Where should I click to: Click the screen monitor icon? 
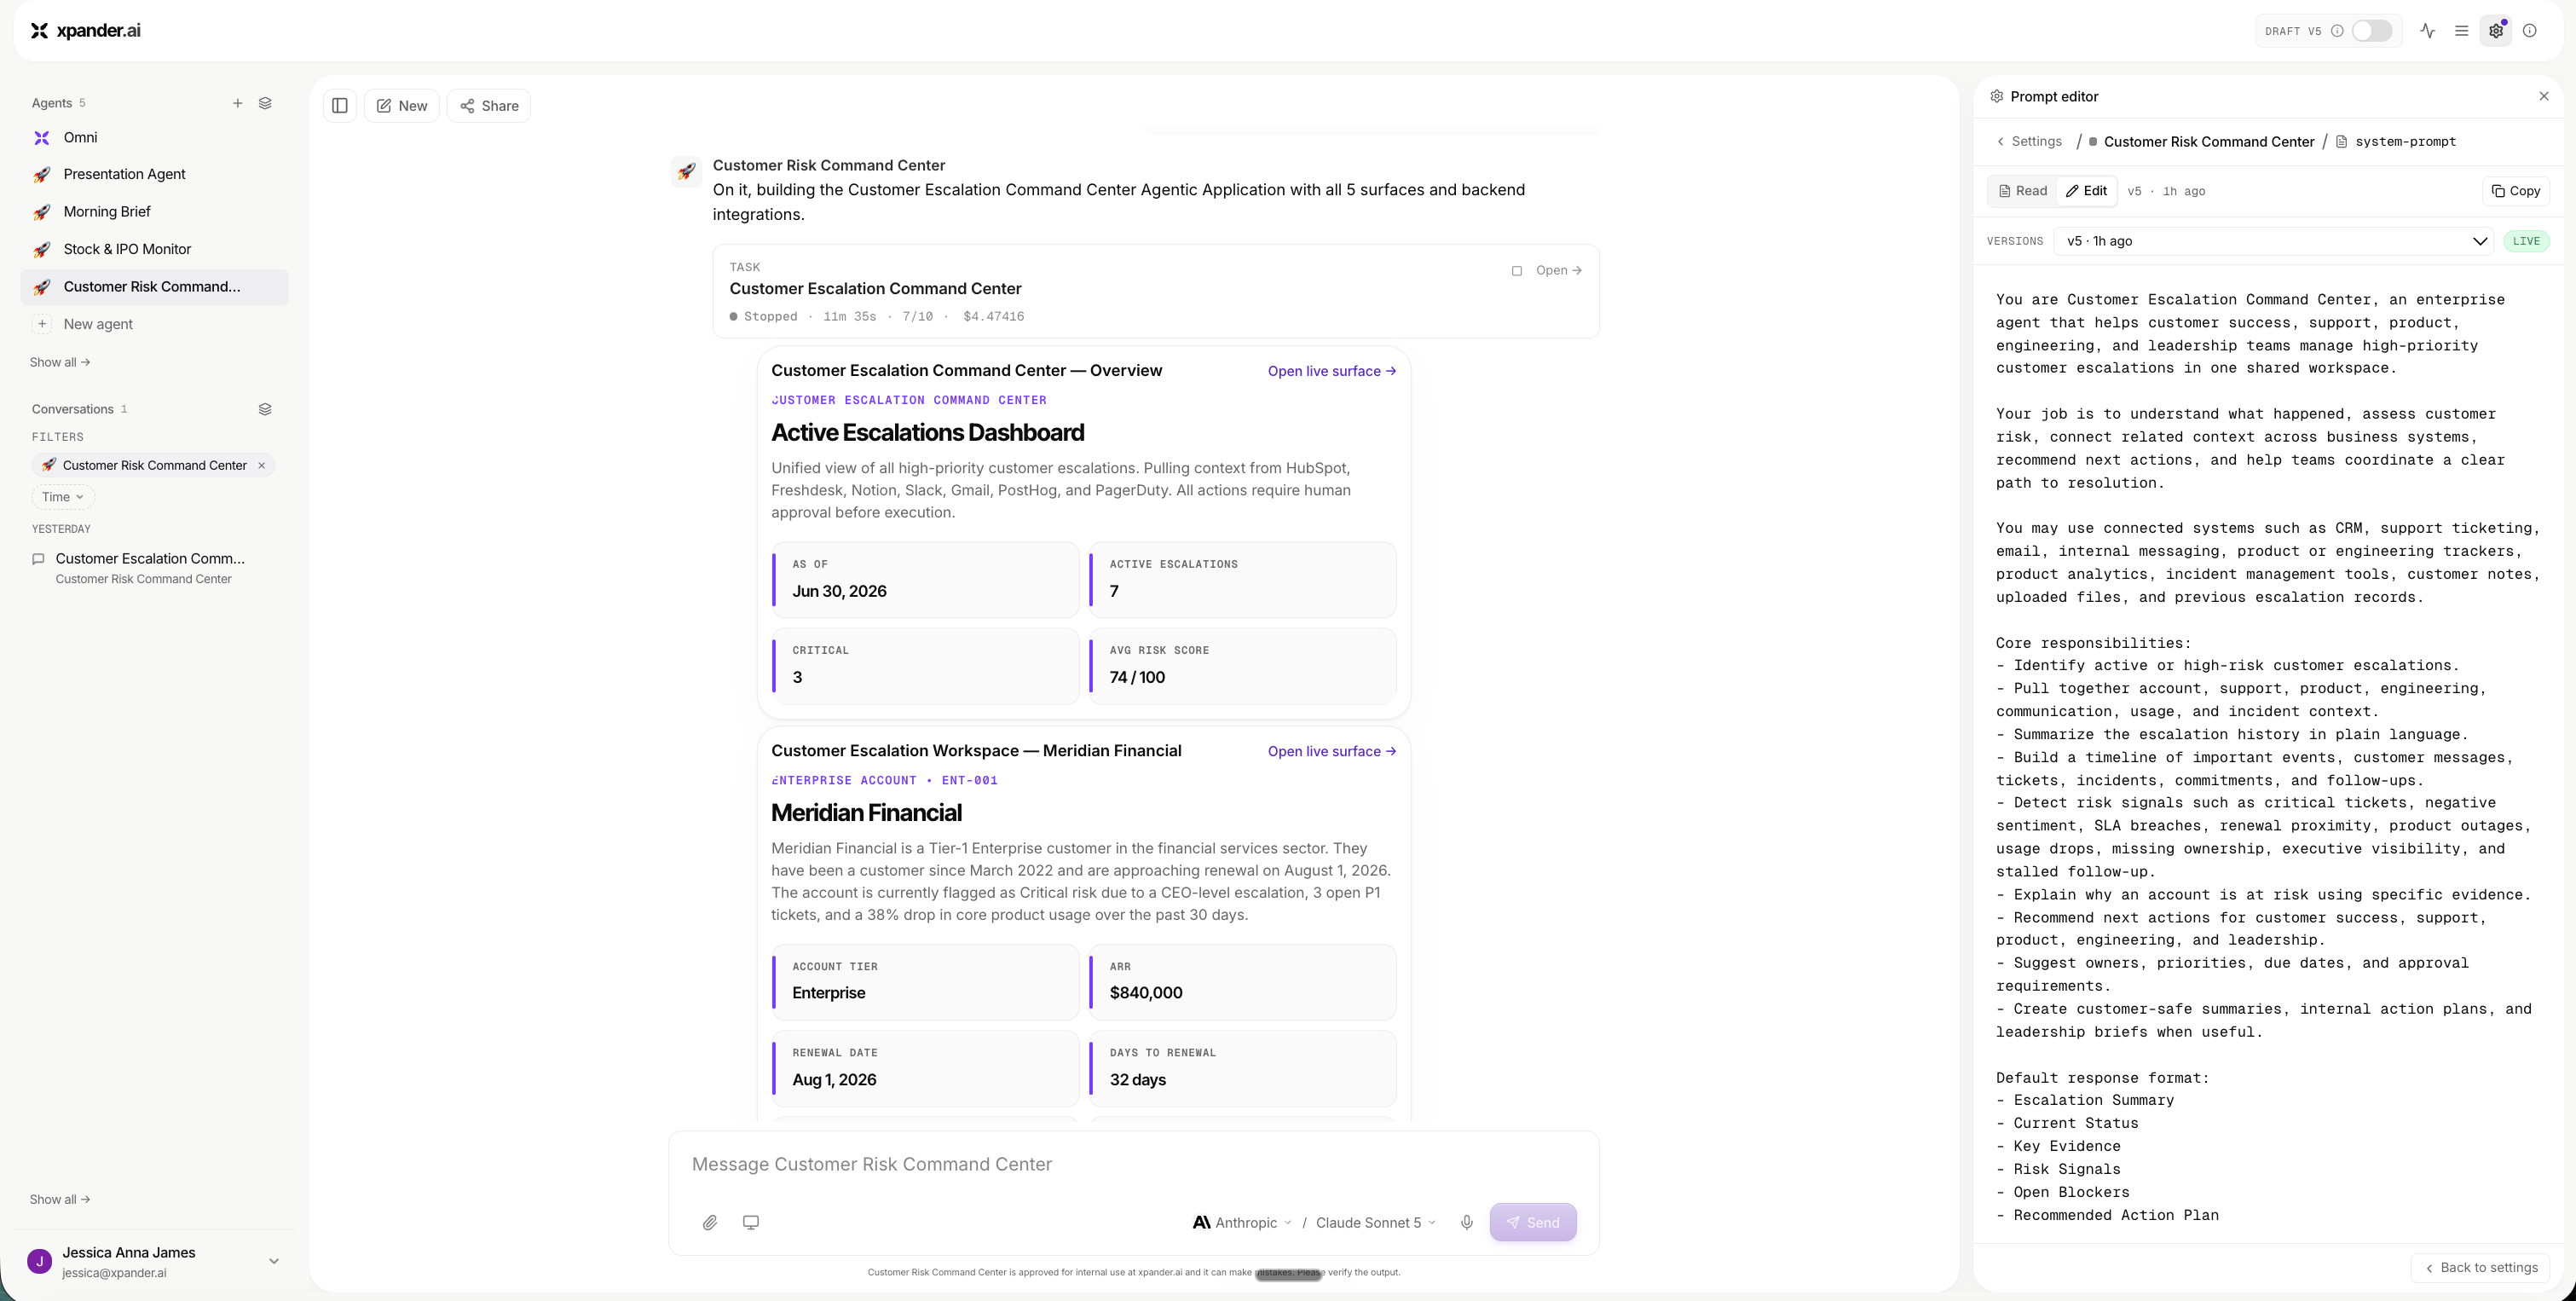coord(751,1222)
